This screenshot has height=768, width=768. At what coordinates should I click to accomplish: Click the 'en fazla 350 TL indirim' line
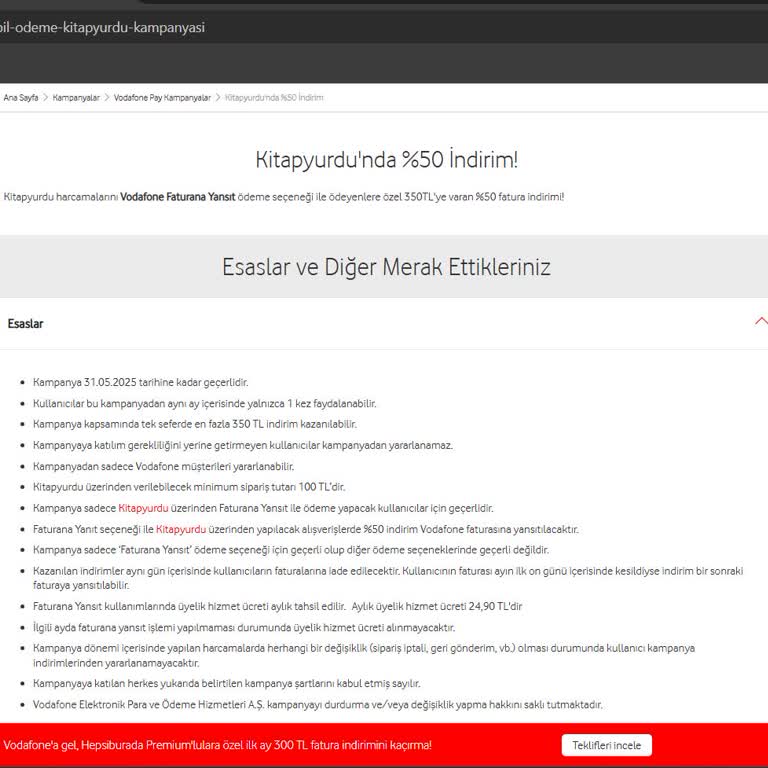(194, 424)
